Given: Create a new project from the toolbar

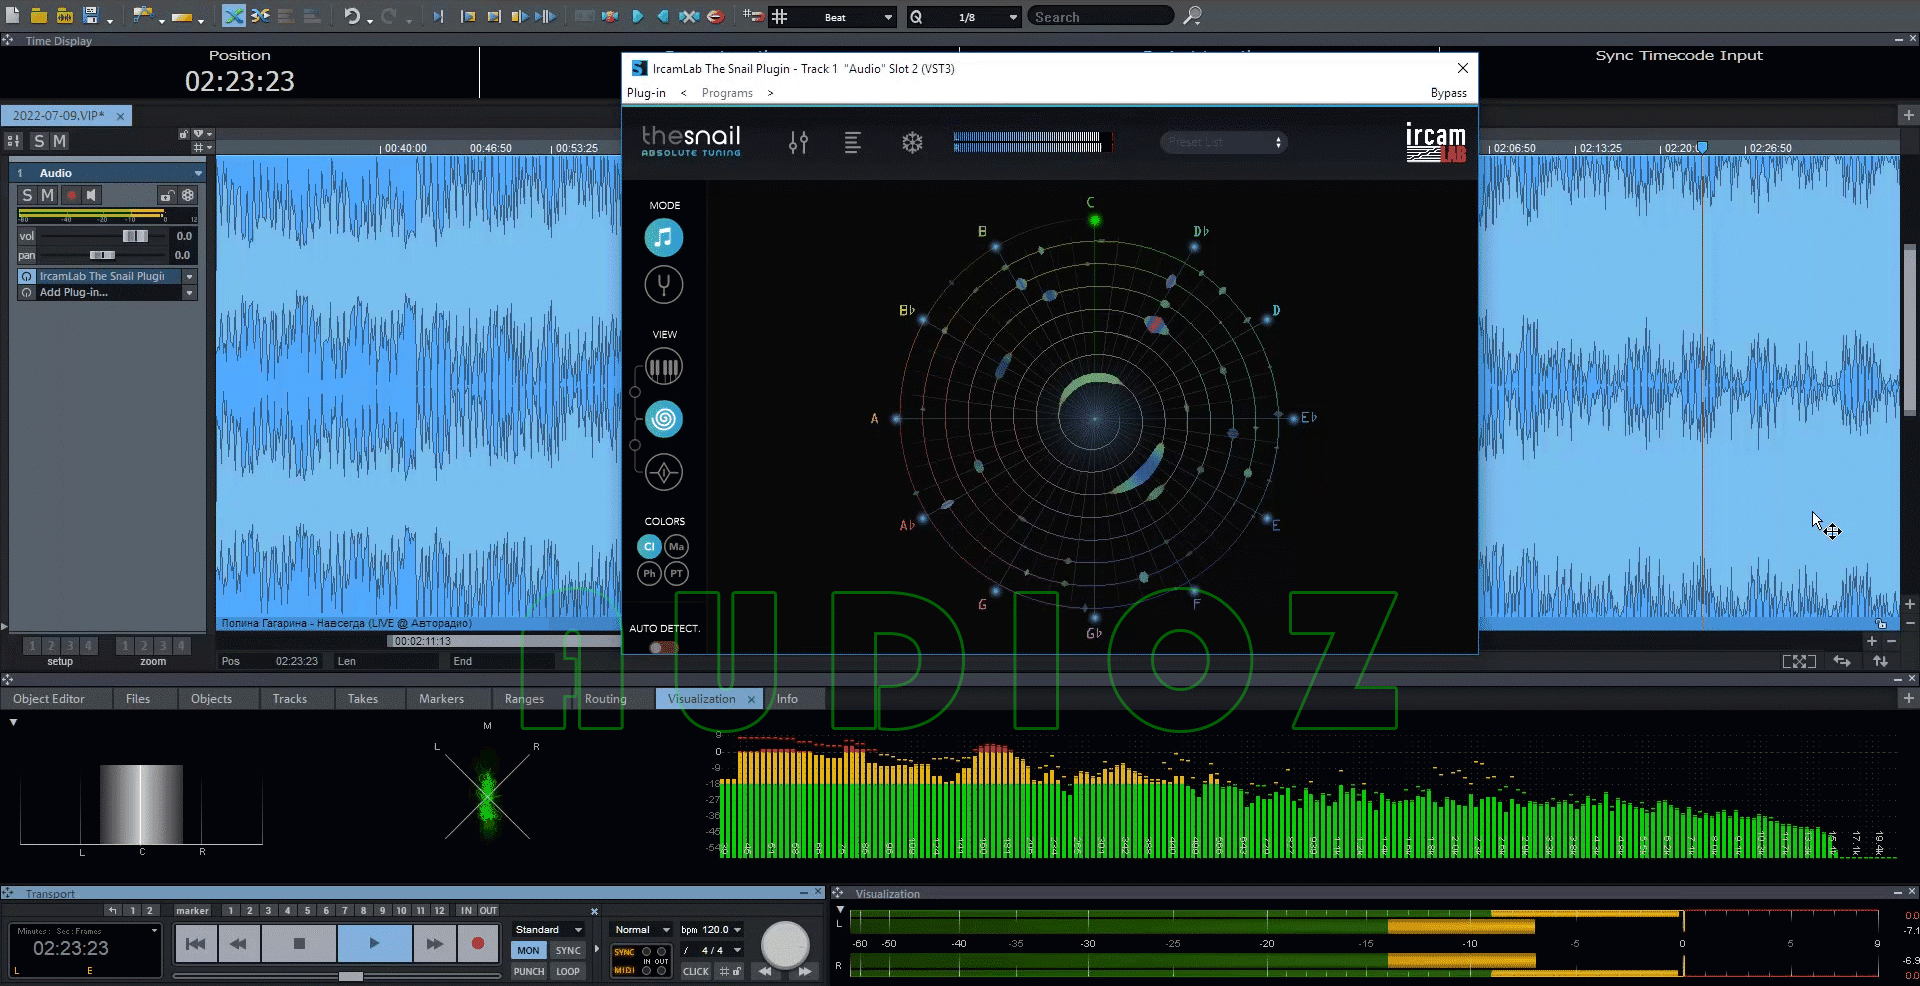Looking at the screenshot, I should click(13, 15).
